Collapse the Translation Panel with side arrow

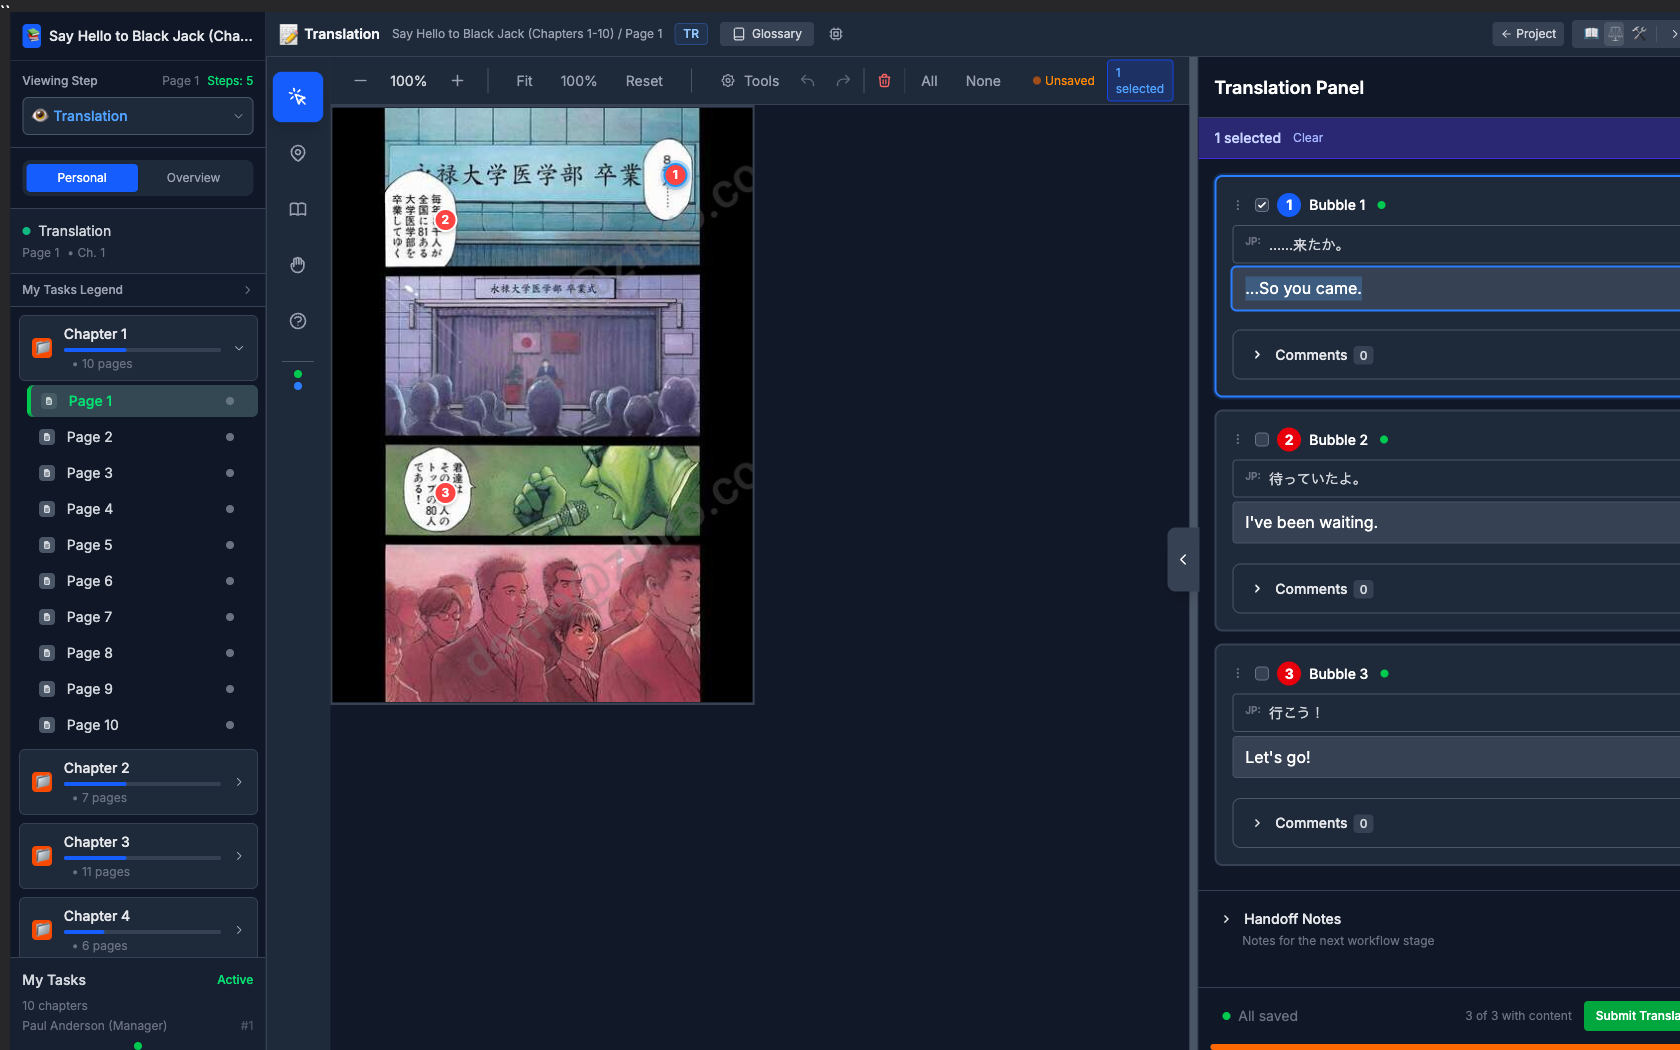(x=1183, y=560)
